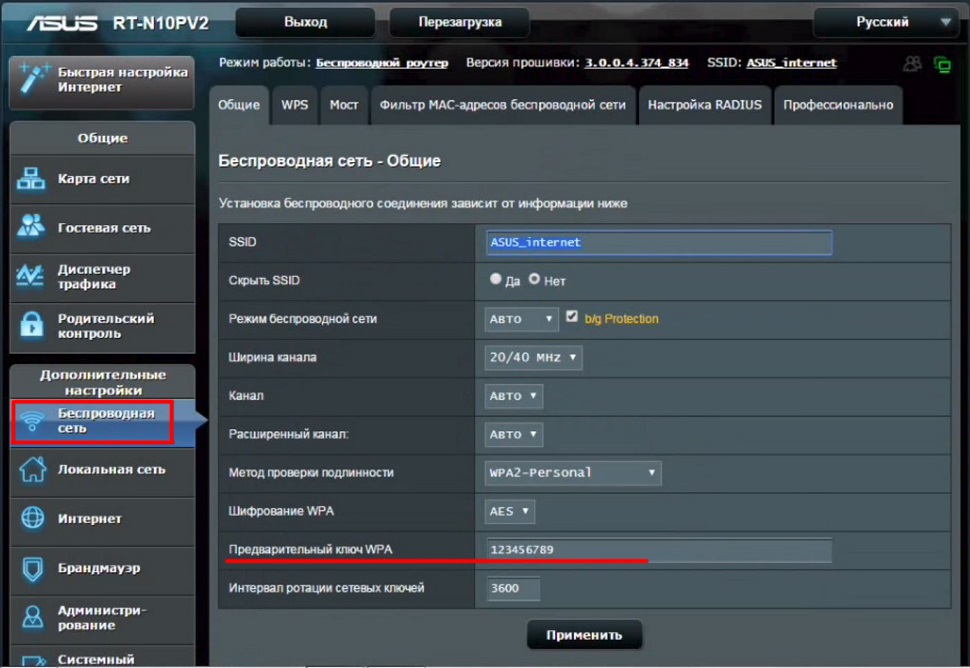This screenshot has width=970, height=668.
Task: Expand the channel width 20/40 MHz dropdown
Action: click(533, 357)
